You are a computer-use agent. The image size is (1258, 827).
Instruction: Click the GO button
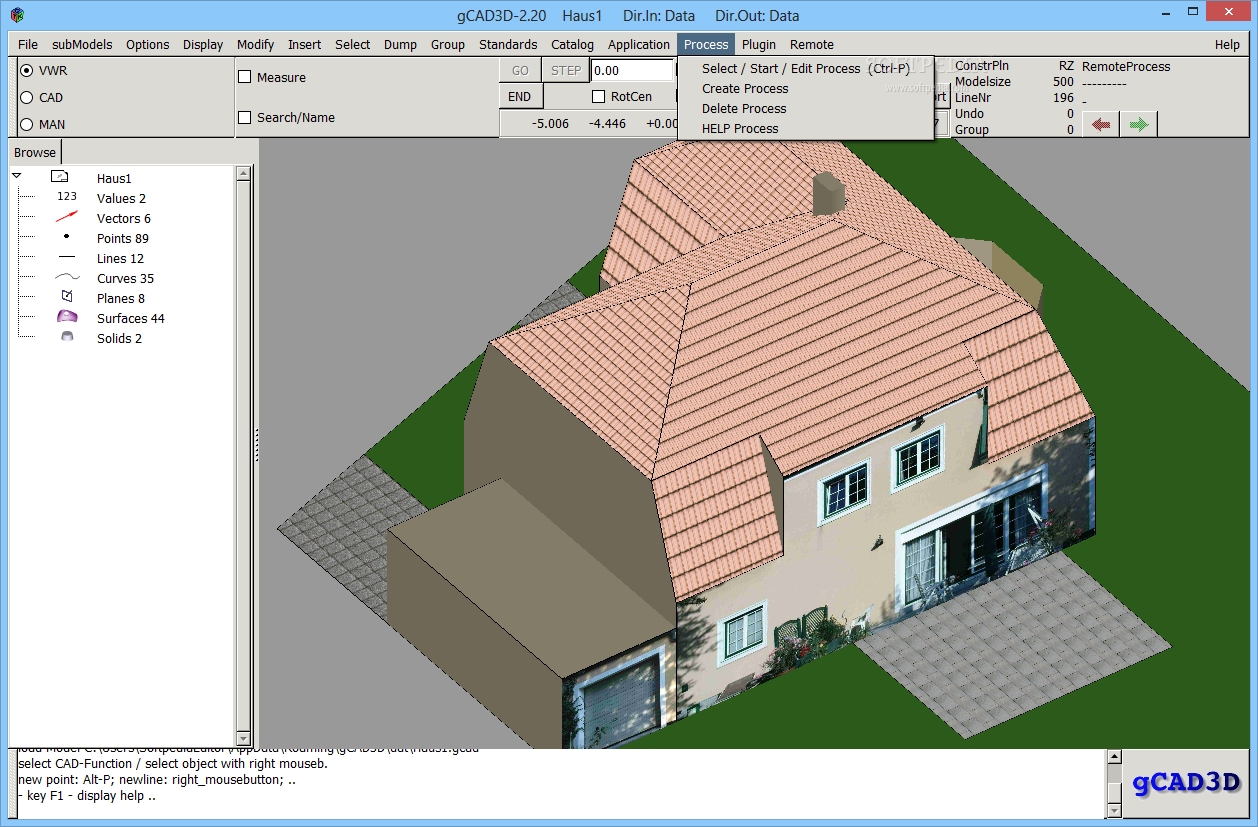(520, 70)
